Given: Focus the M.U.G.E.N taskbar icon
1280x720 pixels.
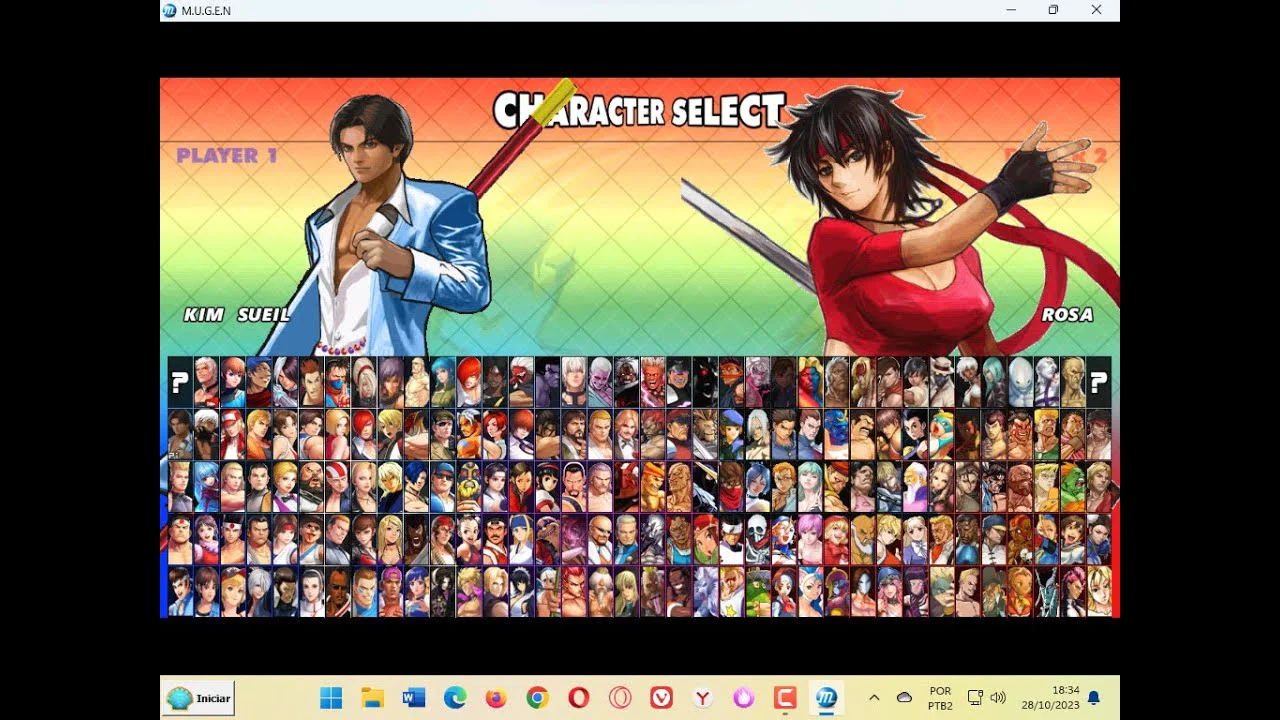Looking at the screenshot, I should click(x=826, y=698).
